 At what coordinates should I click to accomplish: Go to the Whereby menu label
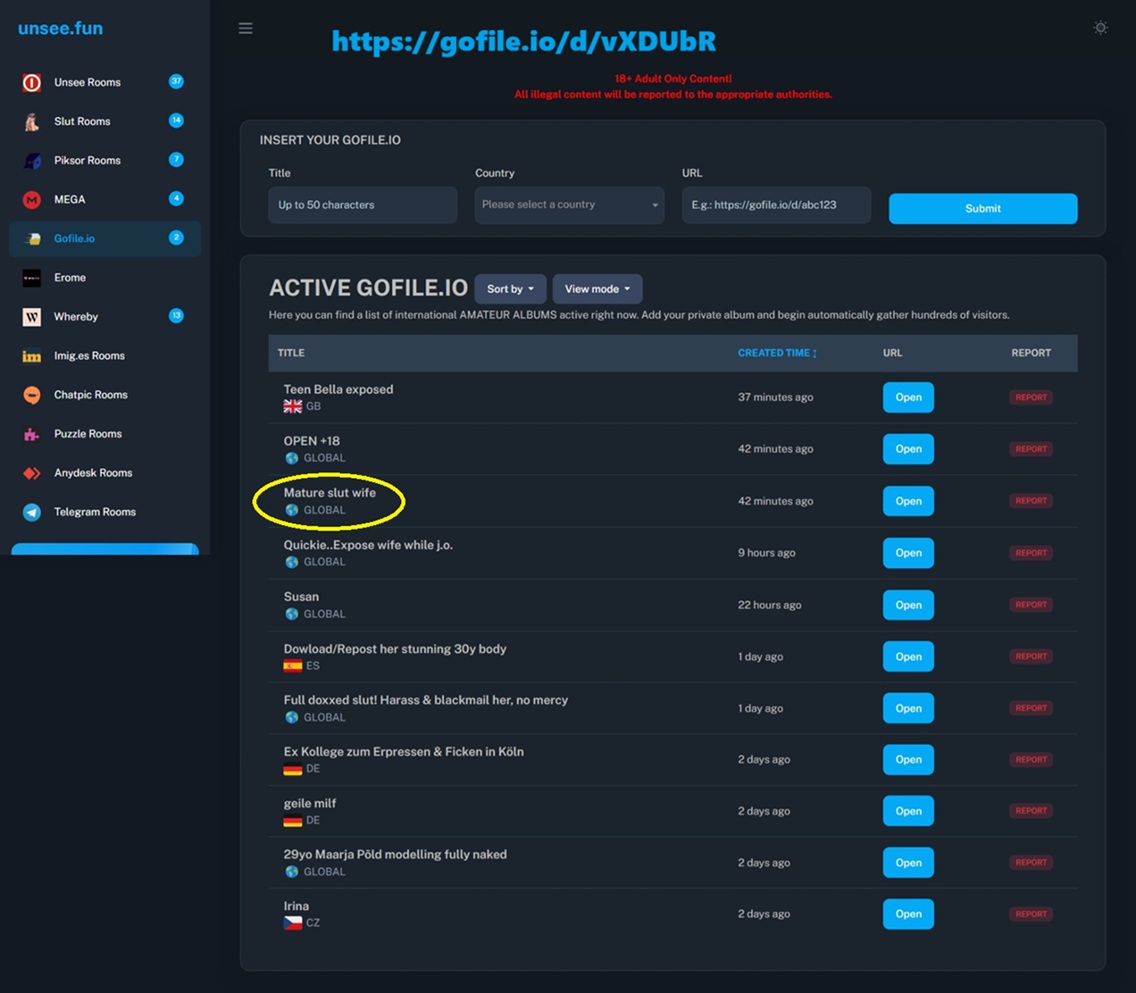click(76, 317)
